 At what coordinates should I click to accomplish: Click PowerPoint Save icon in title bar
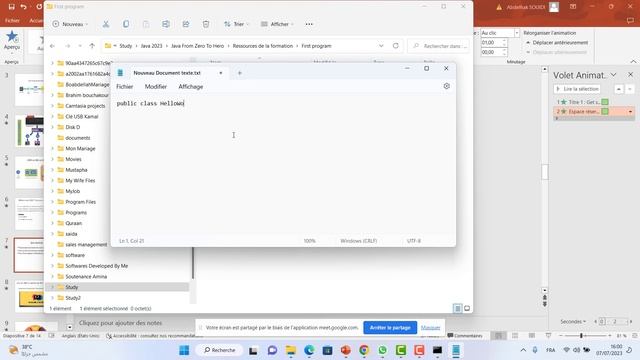coord(11,7)
